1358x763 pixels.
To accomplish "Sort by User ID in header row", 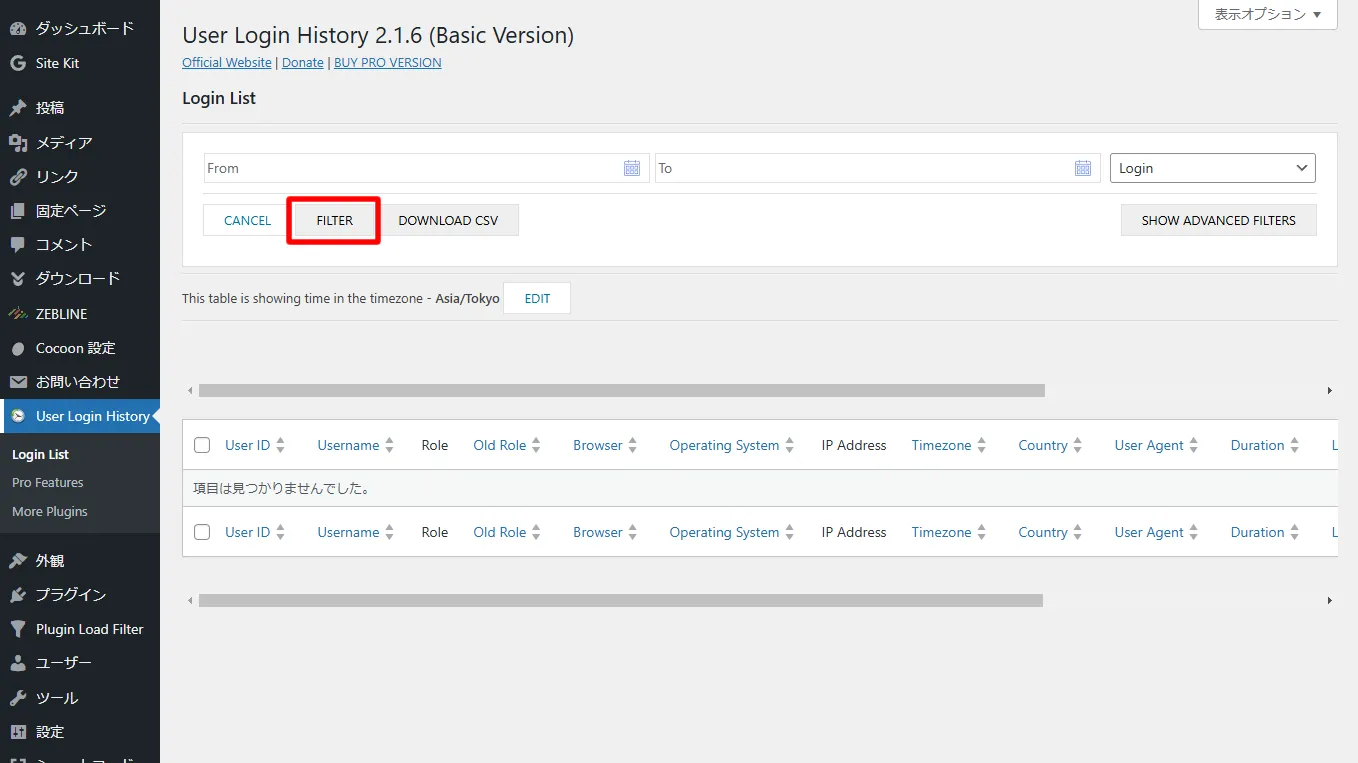I will click(255, 445).
